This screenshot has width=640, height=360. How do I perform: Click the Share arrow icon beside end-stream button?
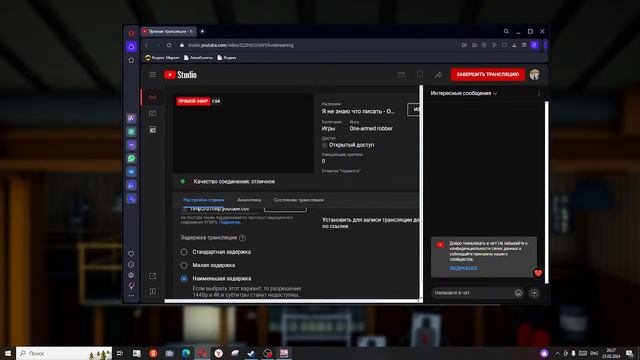[x=438, y=75]
